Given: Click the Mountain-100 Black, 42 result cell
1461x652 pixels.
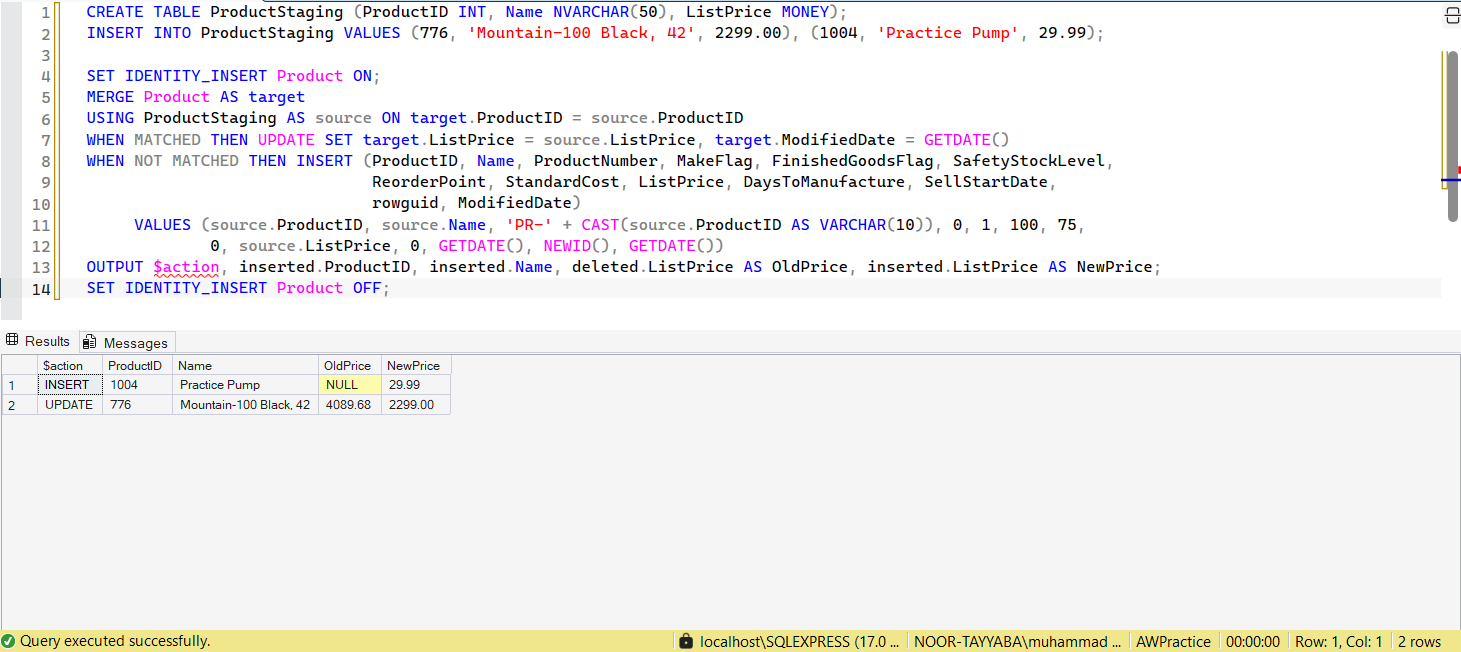Looking at the screenshot, I should click(245, 405).
